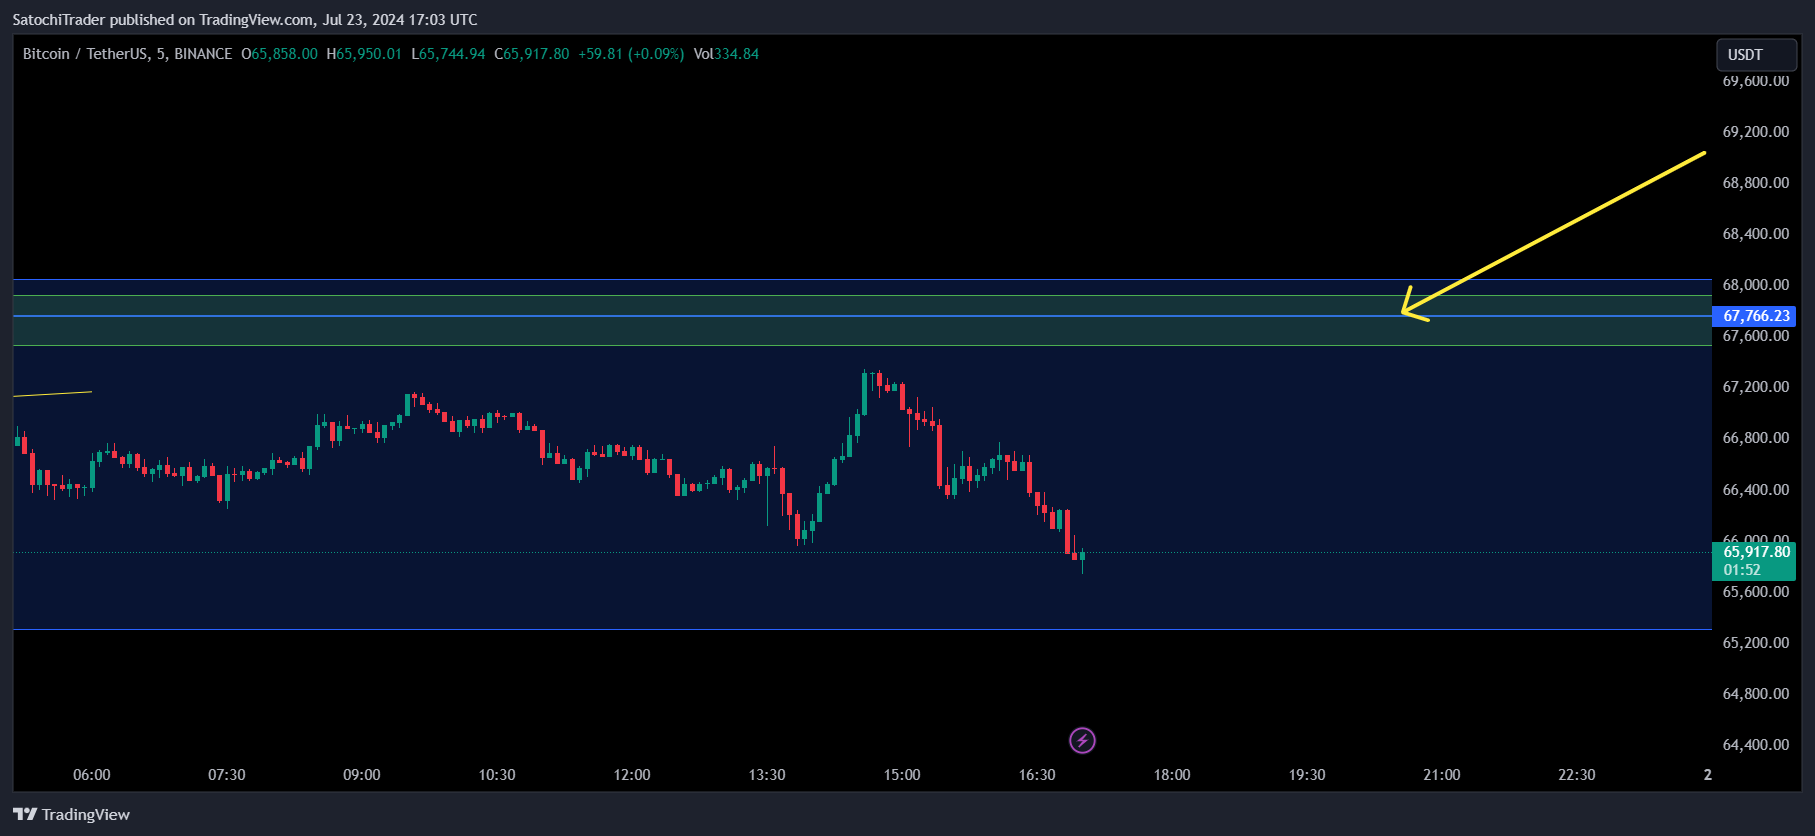The width and height of the screenshot is (1815, 836).
Task: Click the blue 67,766.23 price label
Action: (1755, 316)
